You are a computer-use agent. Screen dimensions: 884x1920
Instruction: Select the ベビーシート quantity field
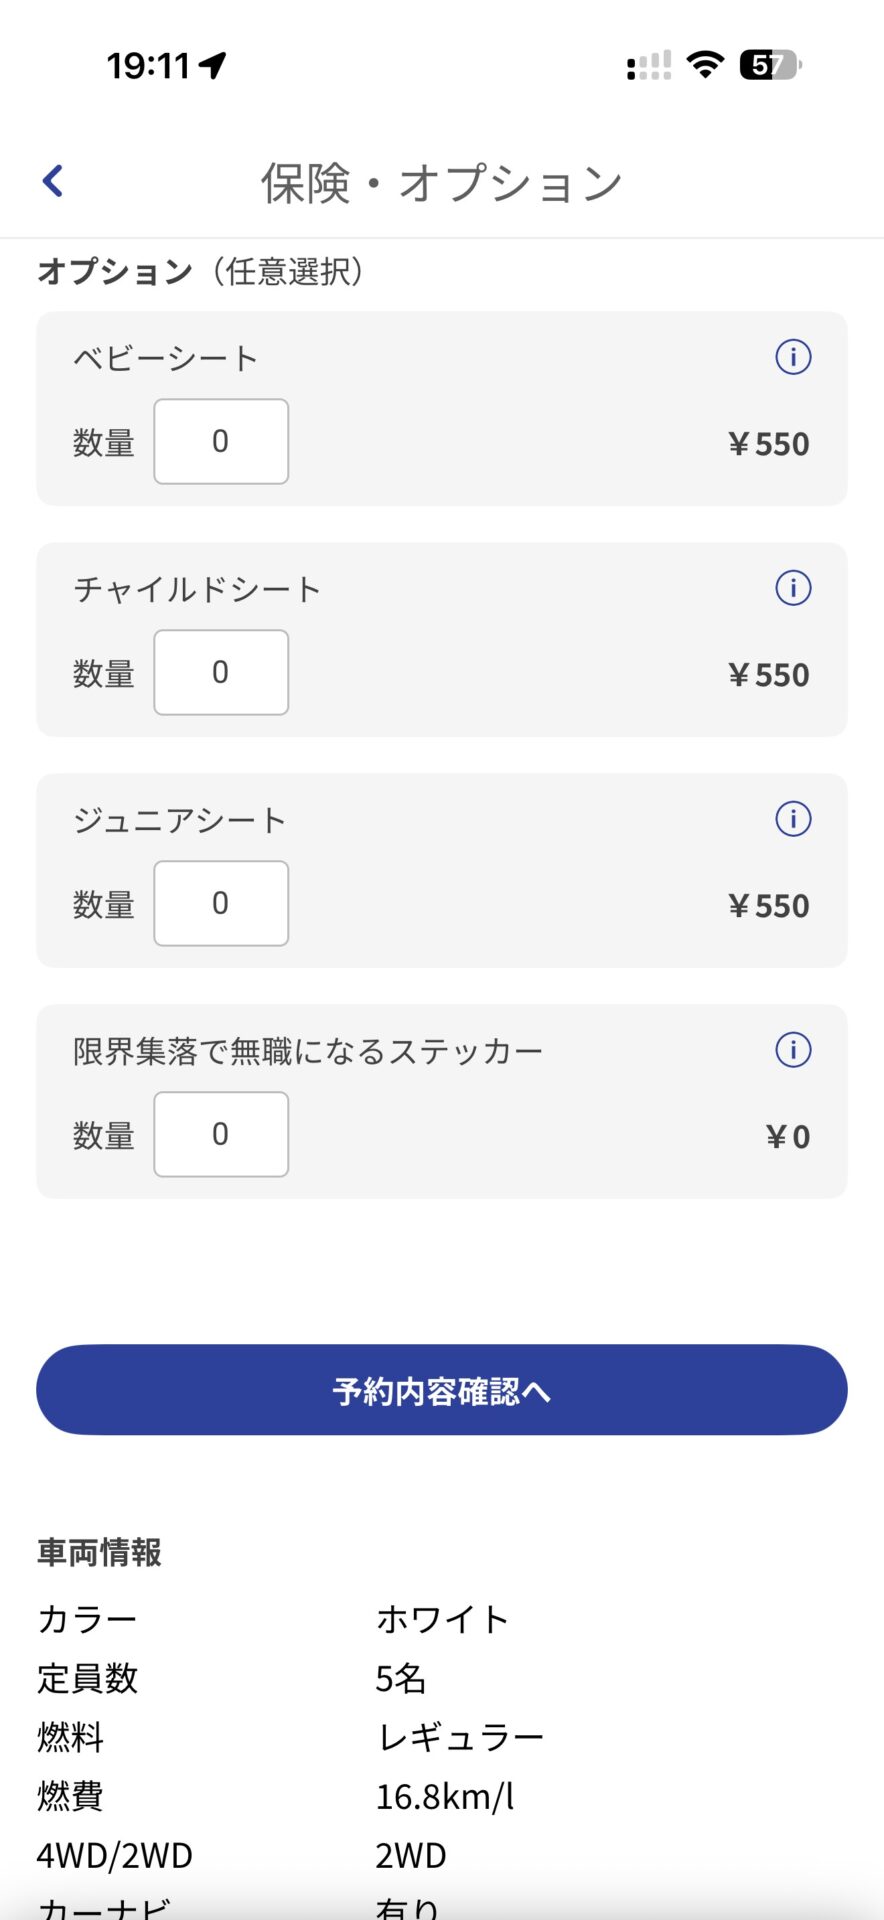coord(221,442)
